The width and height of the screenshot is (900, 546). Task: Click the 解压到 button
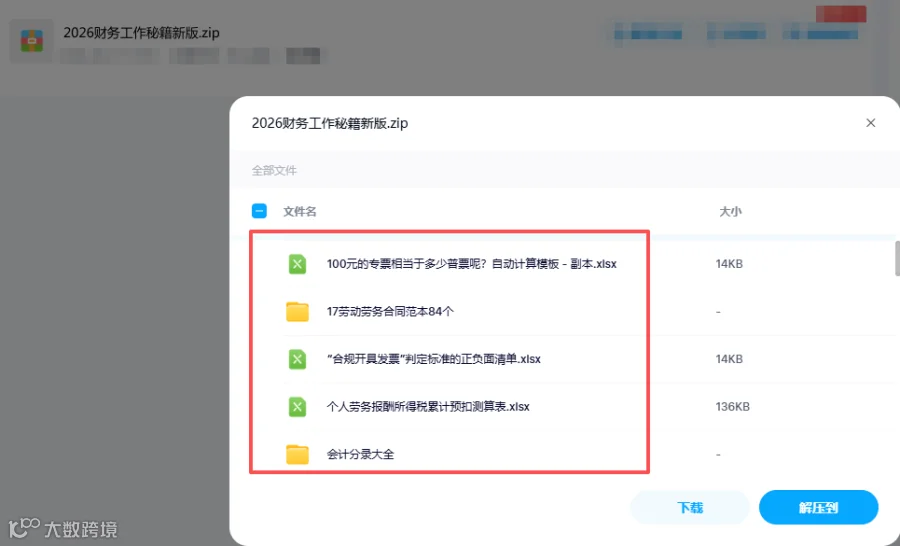point(818,508)
